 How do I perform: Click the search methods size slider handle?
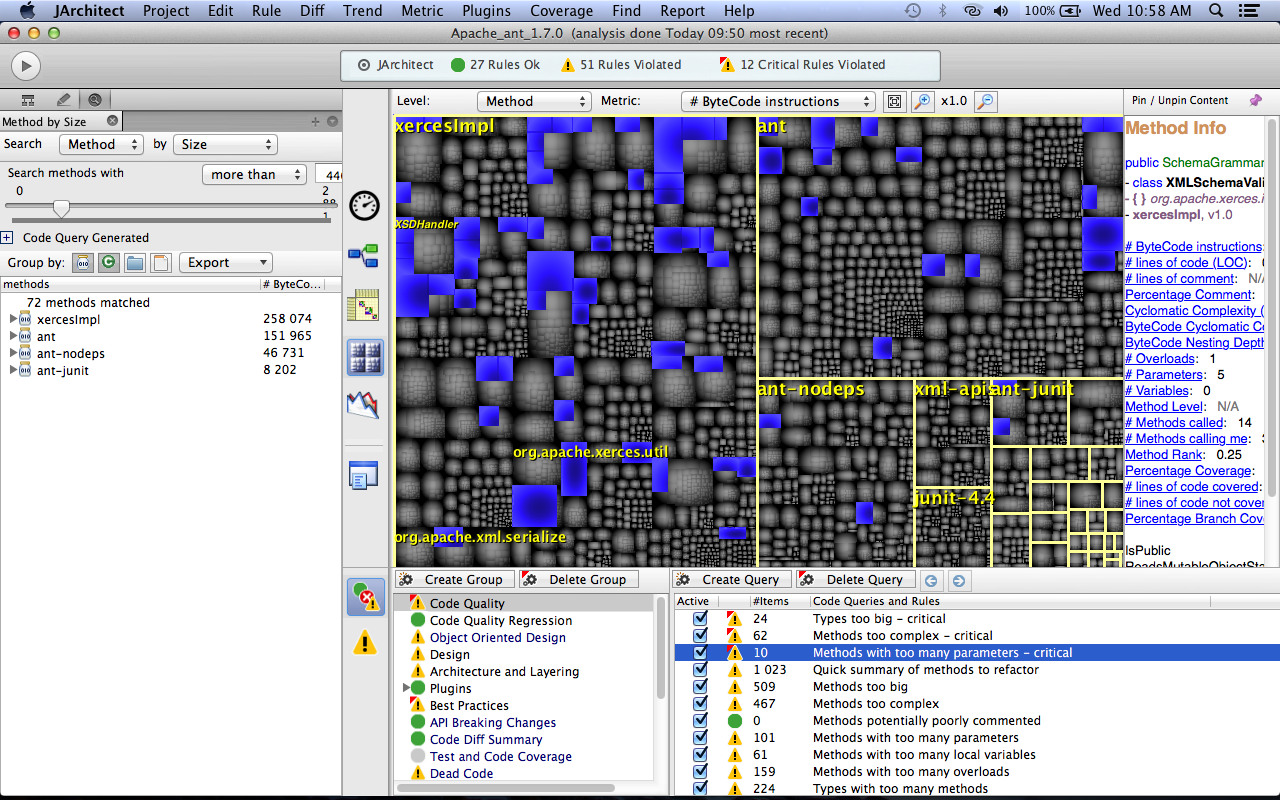click(61, 208)
